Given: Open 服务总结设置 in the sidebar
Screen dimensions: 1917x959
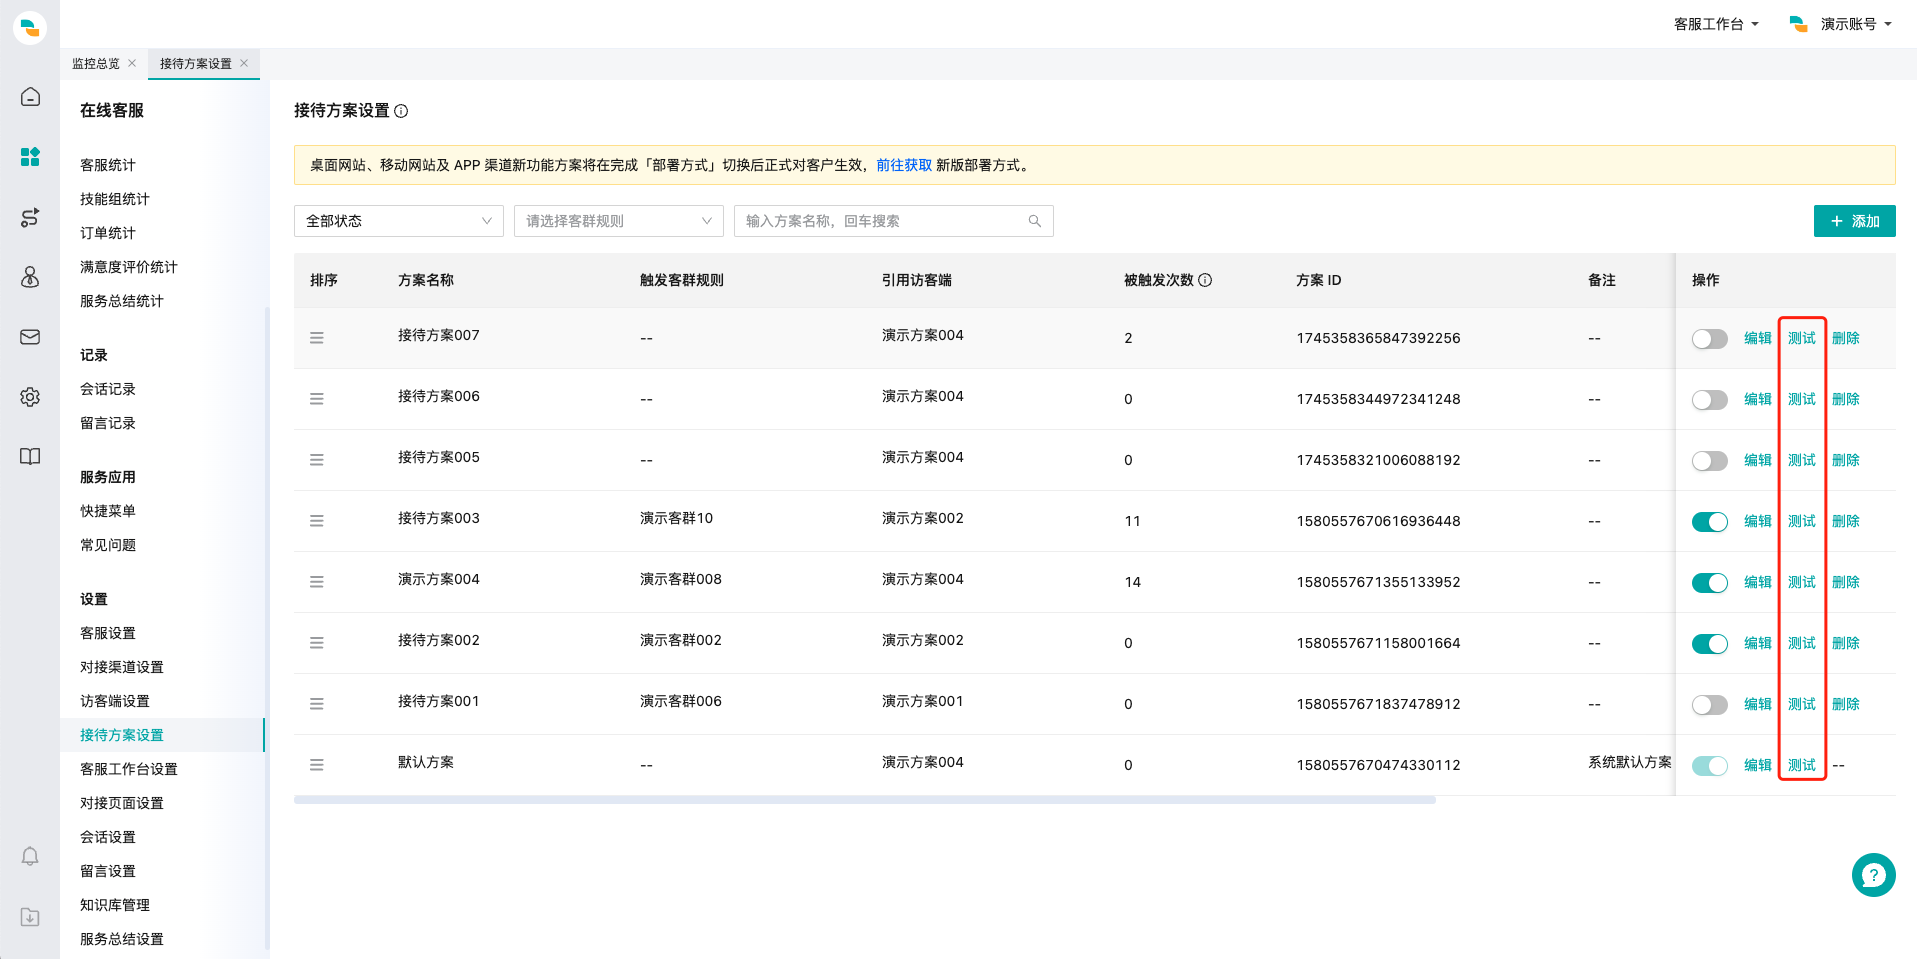Looking at the screenshot, I should pyautogui.click(x=122, y=939).
